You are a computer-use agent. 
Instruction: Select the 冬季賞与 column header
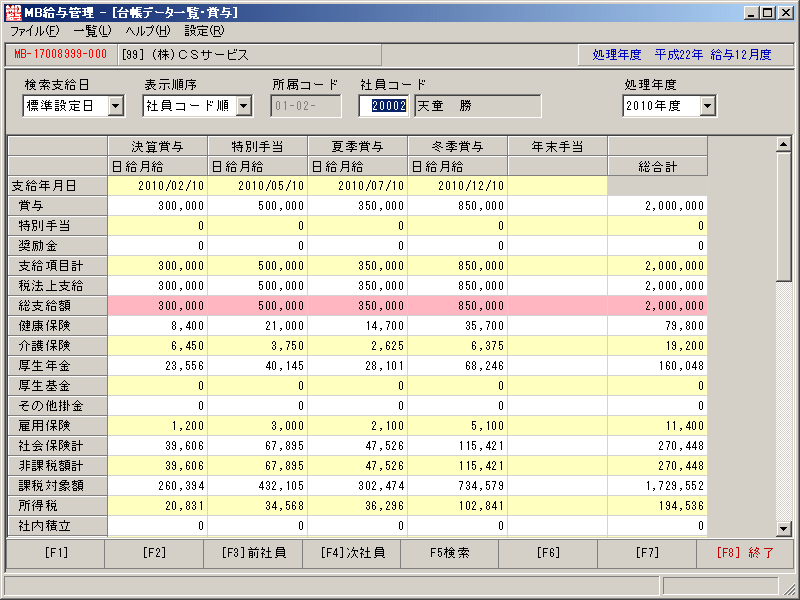click(x=458, y=147)
